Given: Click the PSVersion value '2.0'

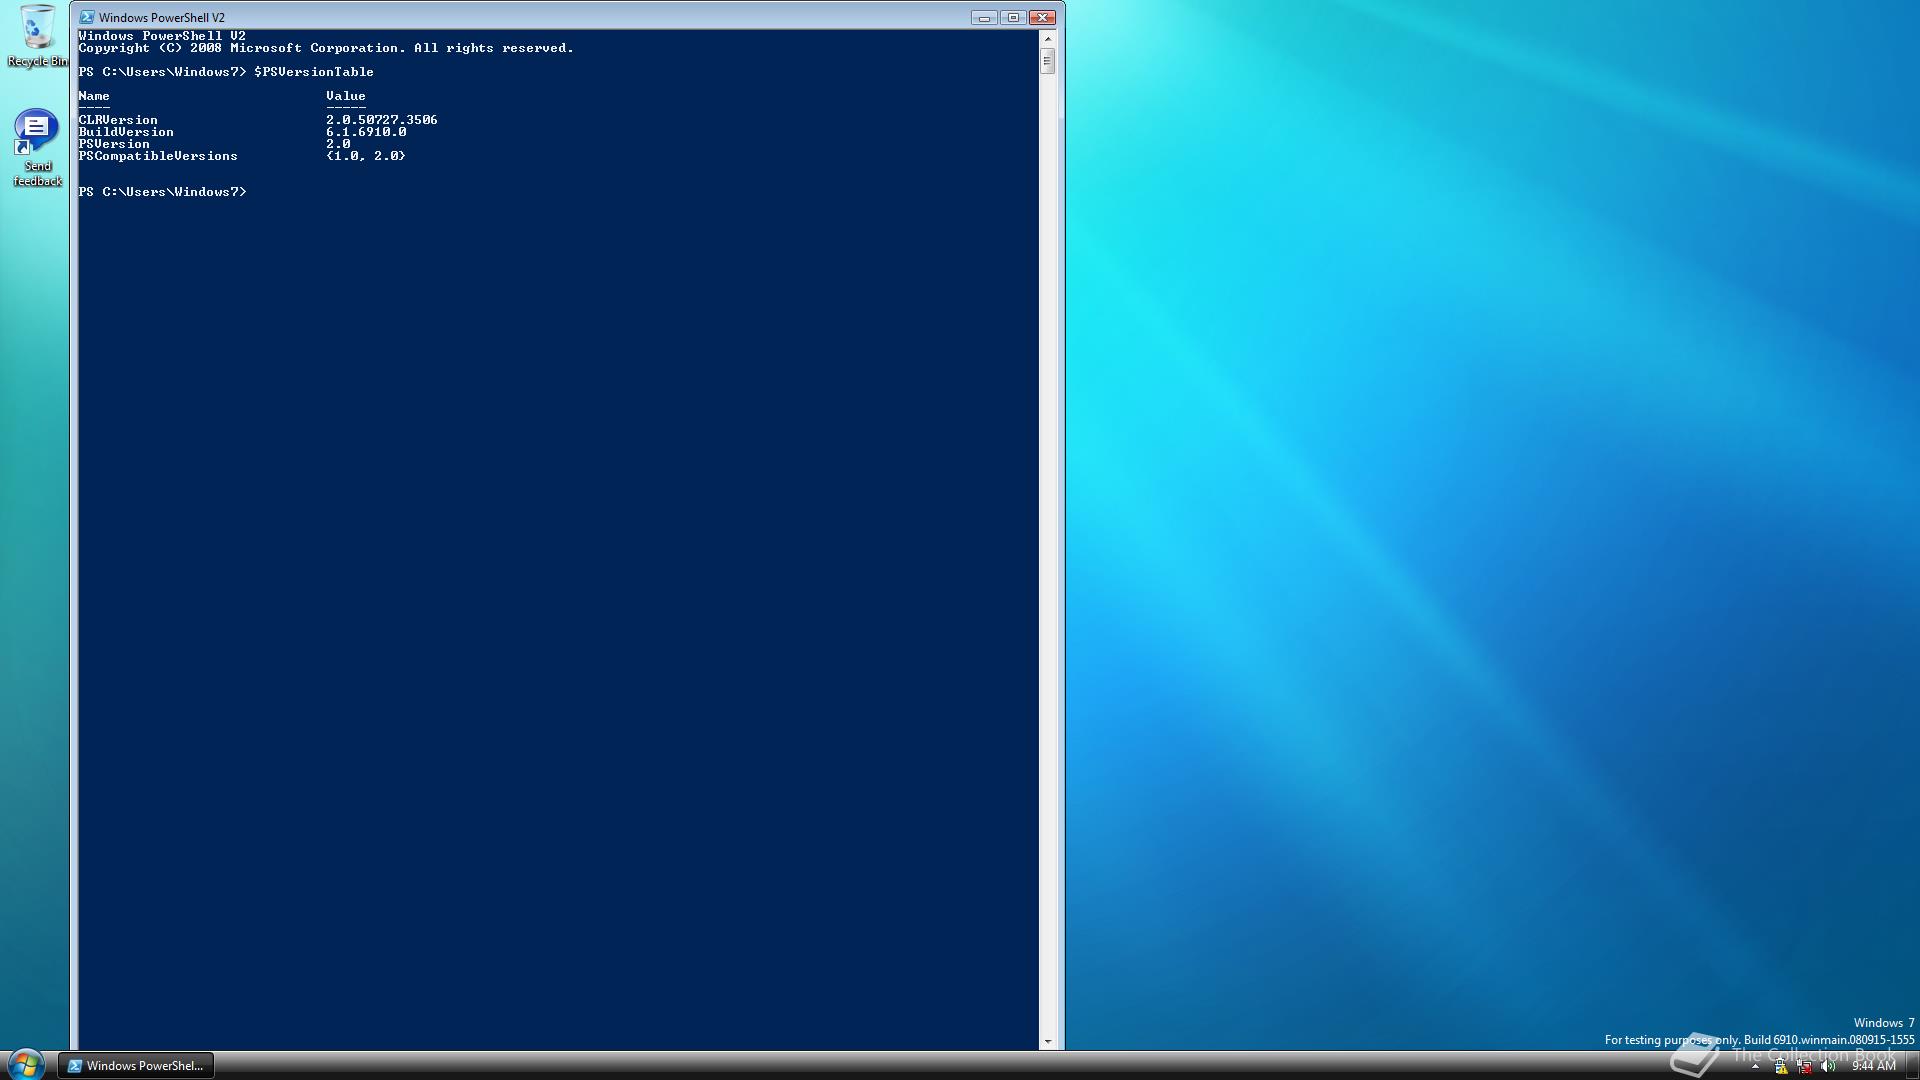Looking at the screenshot, I should coord(338,144).
